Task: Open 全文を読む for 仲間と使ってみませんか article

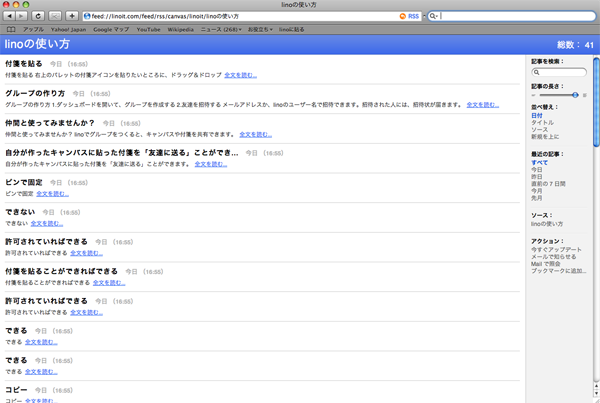Action: (256, 134)
